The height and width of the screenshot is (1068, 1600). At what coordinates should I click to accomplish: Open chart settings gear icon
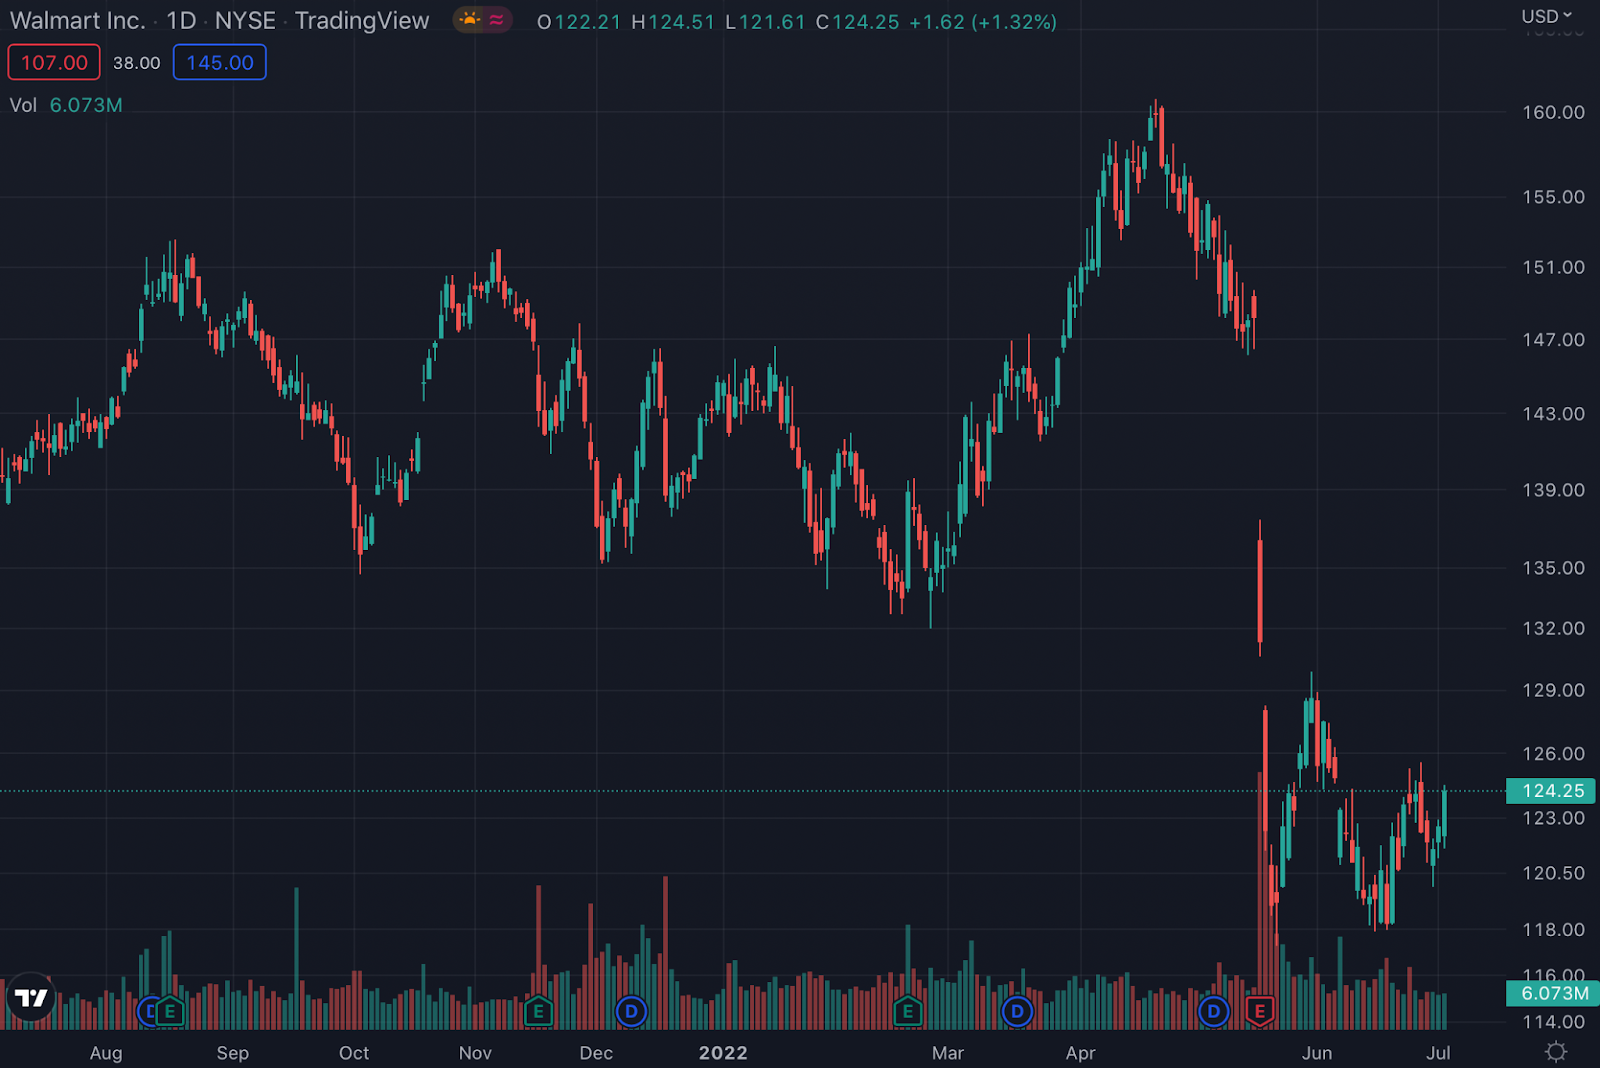tap(1556, 1051)
